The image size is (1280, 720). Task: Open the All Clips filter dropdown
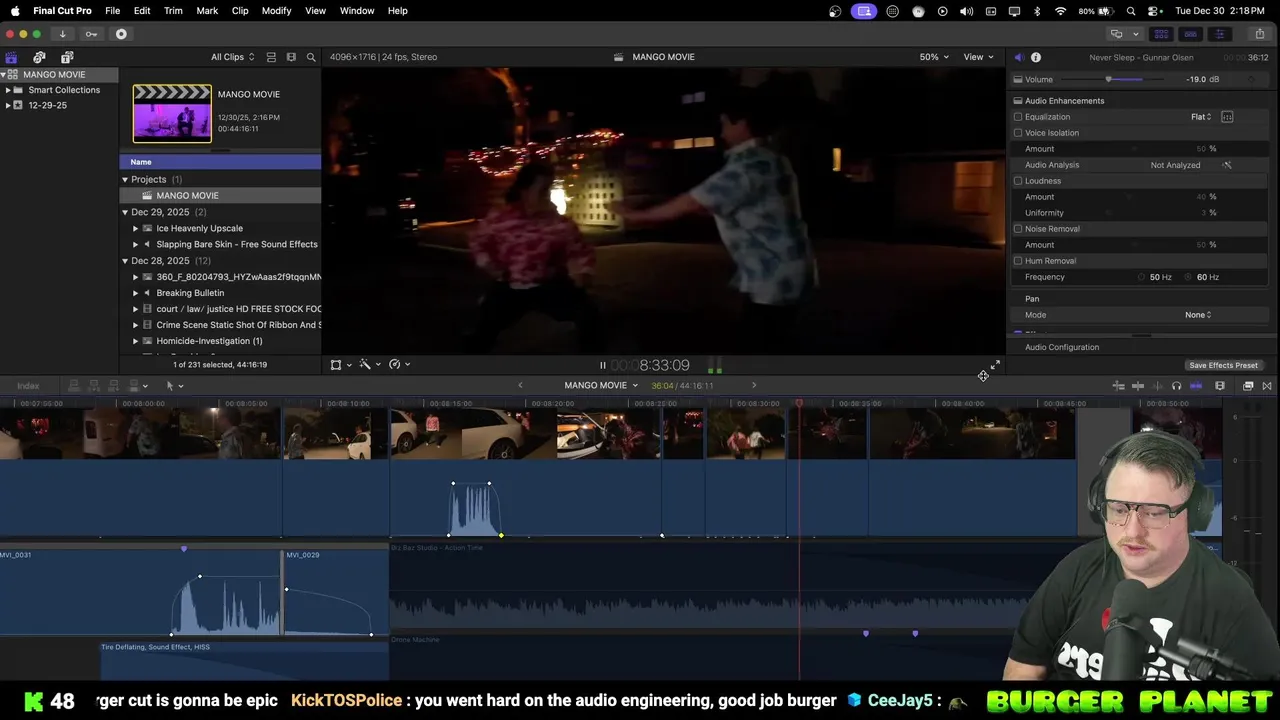click(232, 57)
